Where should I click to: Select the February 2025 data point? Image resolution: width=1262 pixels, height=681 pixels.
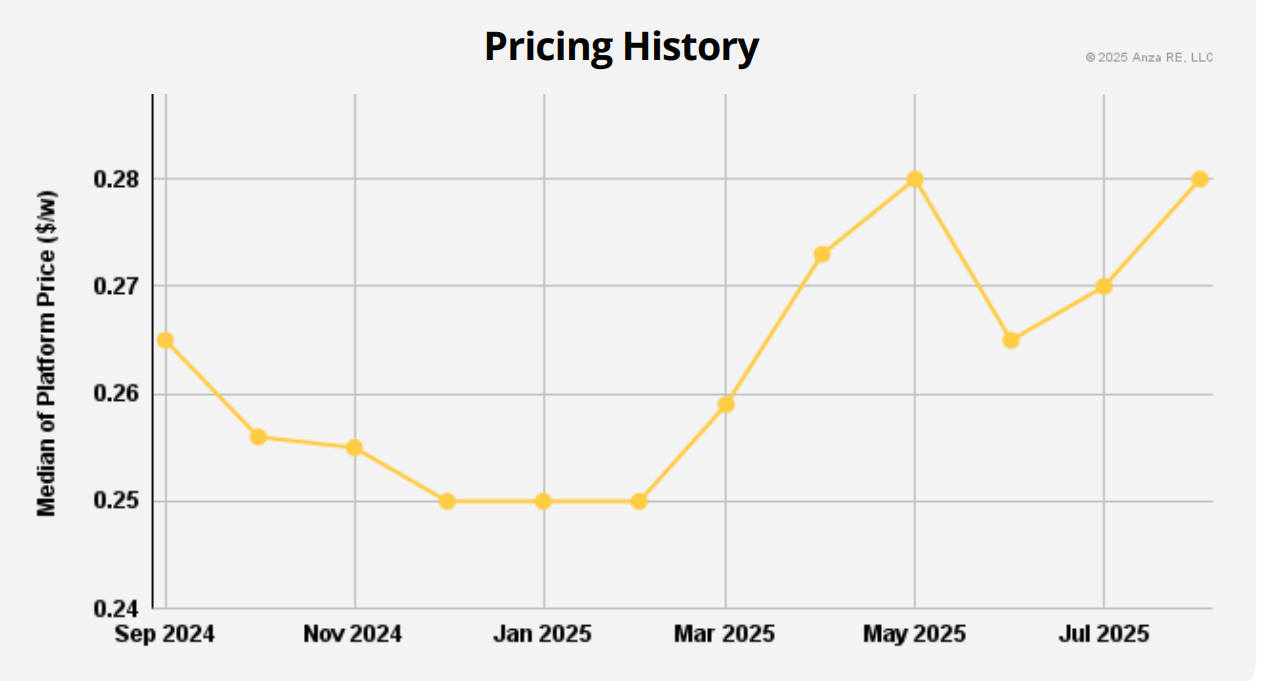(639, 501)
